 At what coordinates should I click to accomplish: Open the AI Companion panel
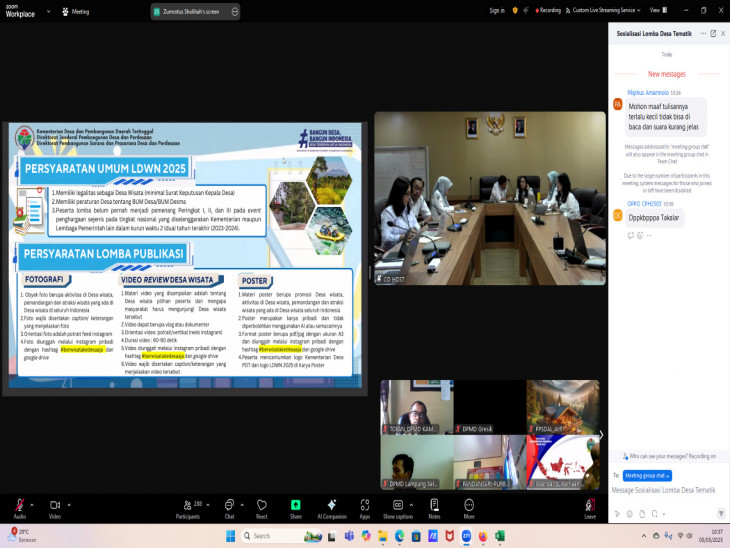coord(331,508)
